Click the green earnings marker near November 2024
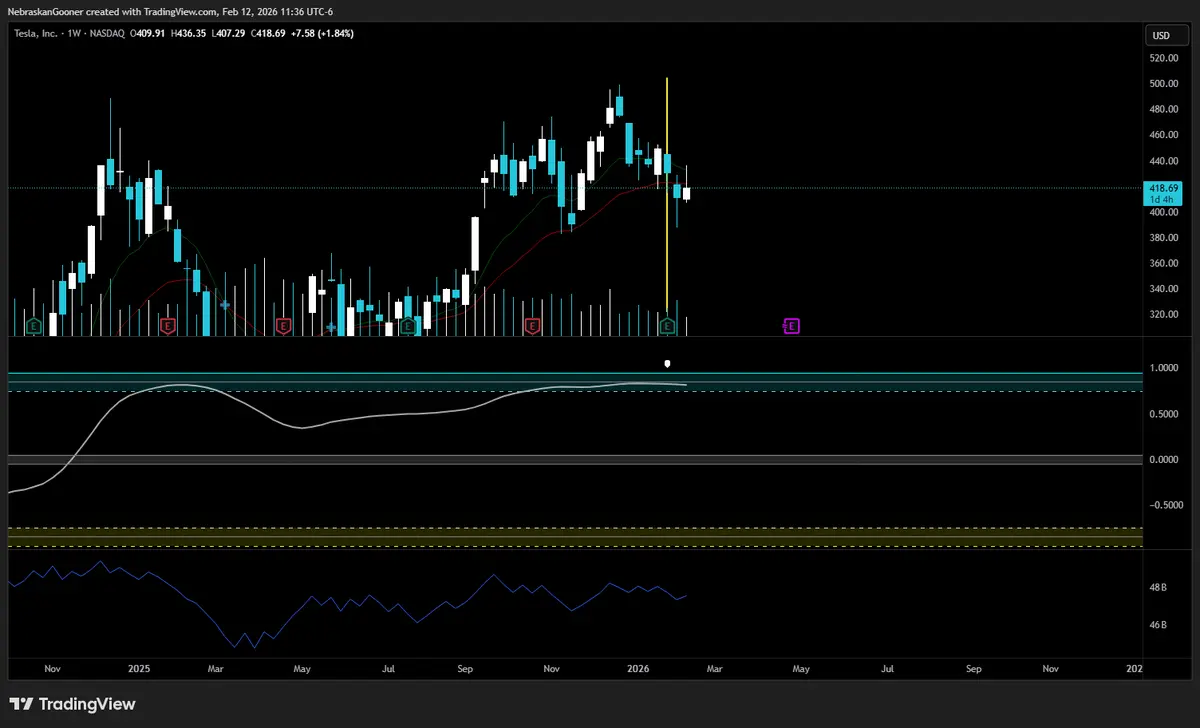Screen dimensions: 1200x728 click(x=33, y=326)
